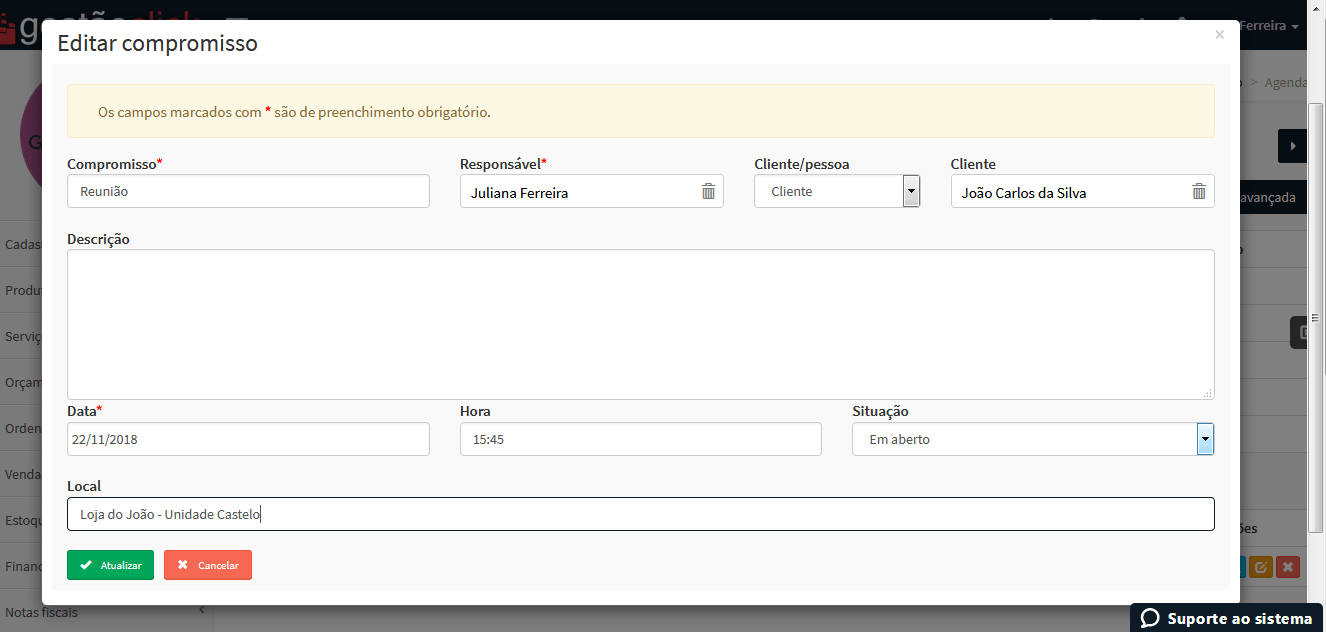Open the Situação dropdown showing Em aberto

[x=1205, y=439]
